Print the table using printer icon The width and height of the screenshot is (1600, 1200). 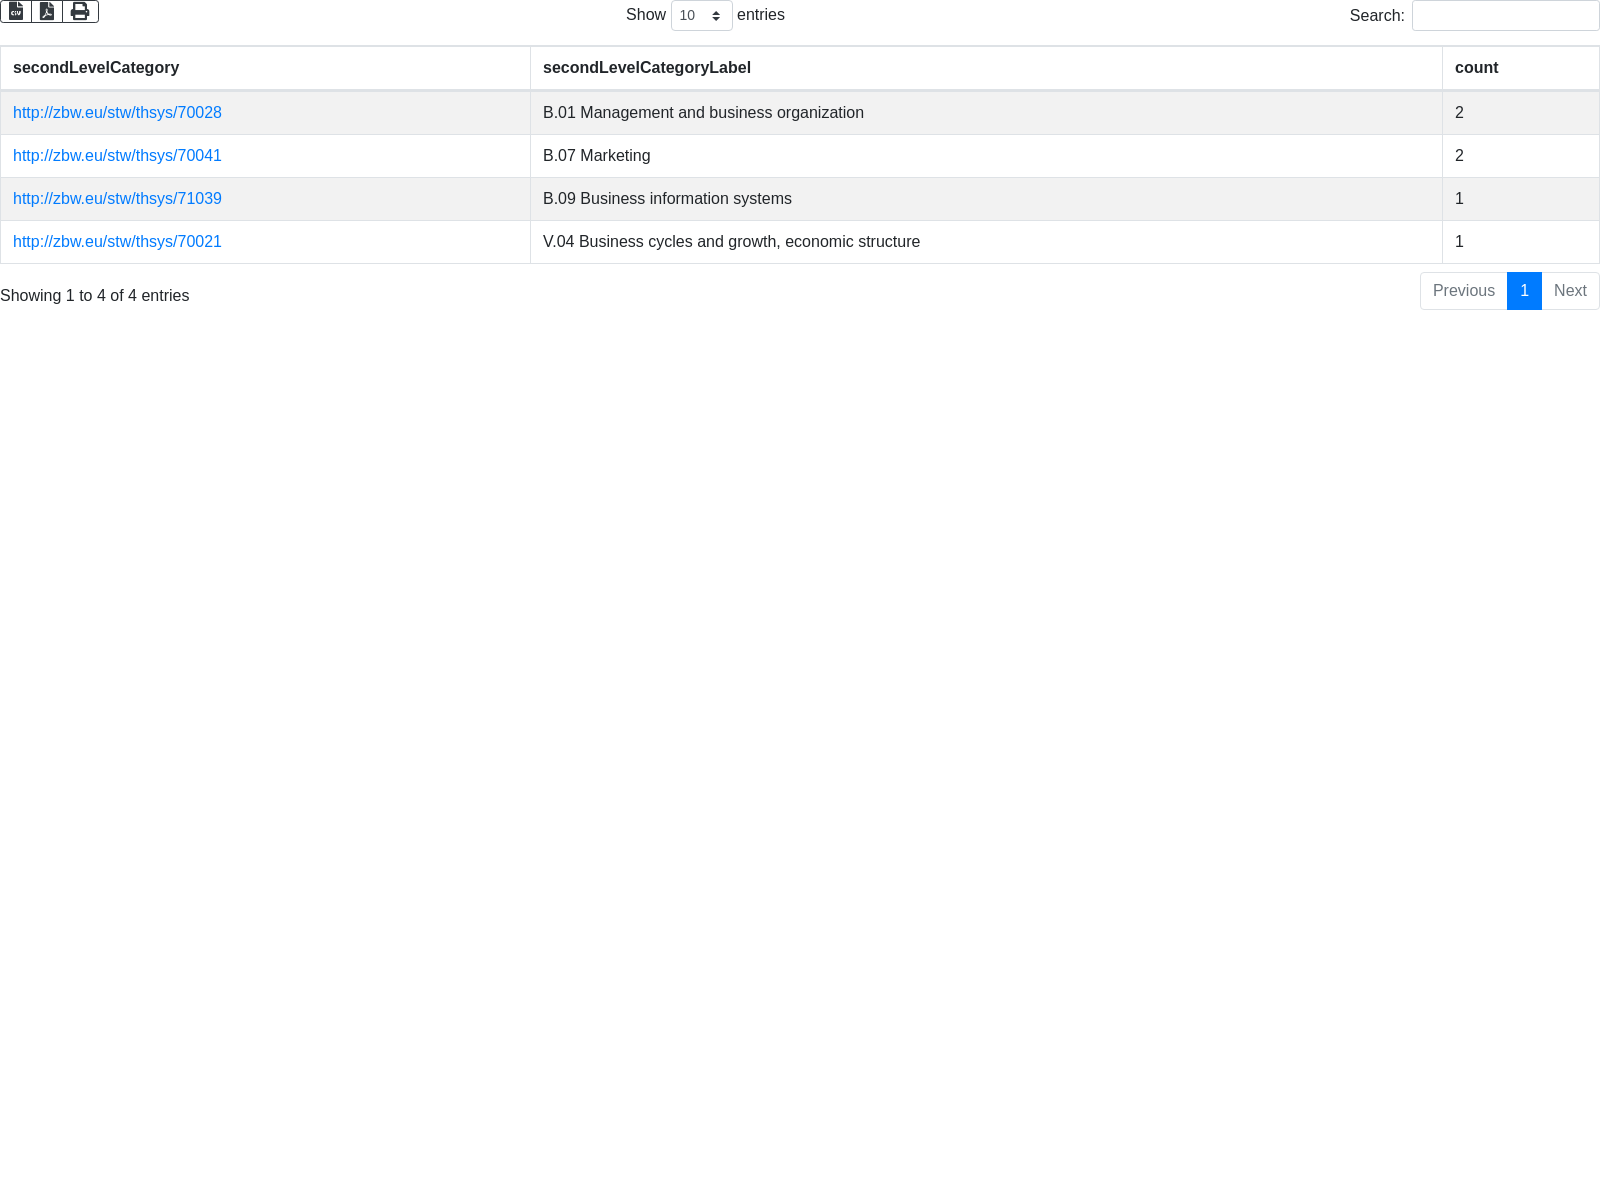click(80, 11)
